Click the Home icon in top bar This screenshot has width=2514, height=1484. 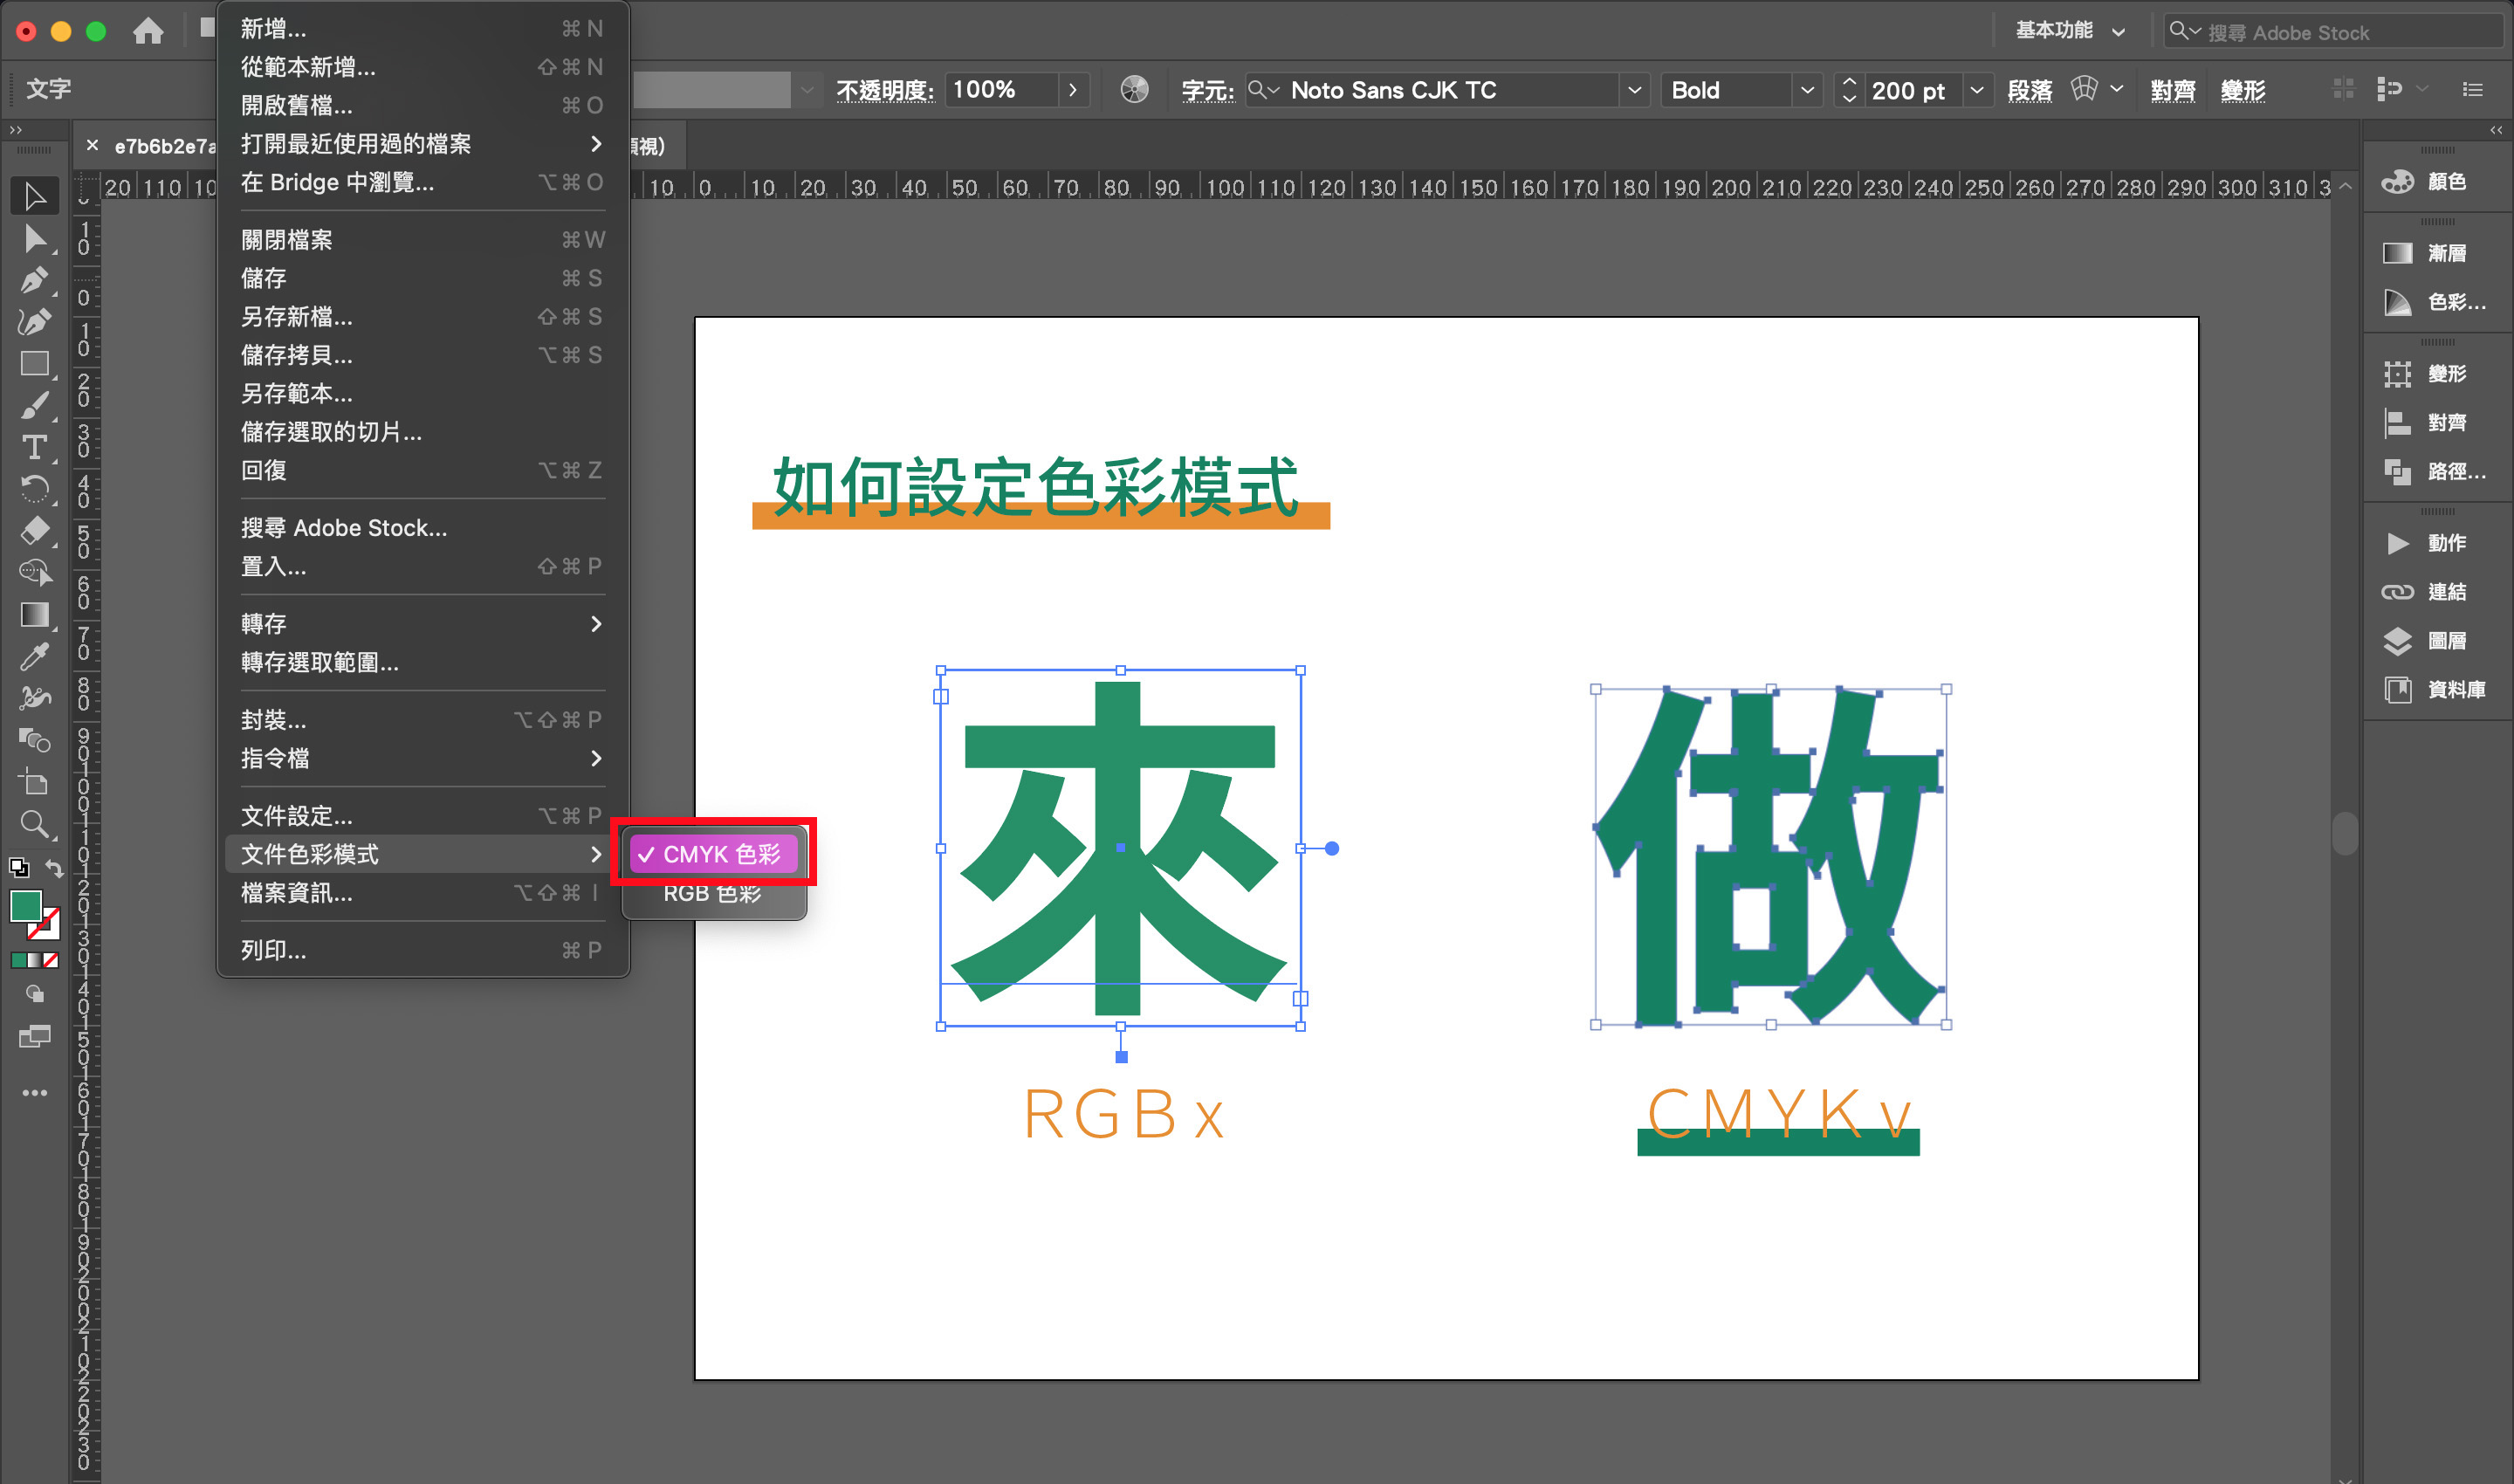coord(148,31)
